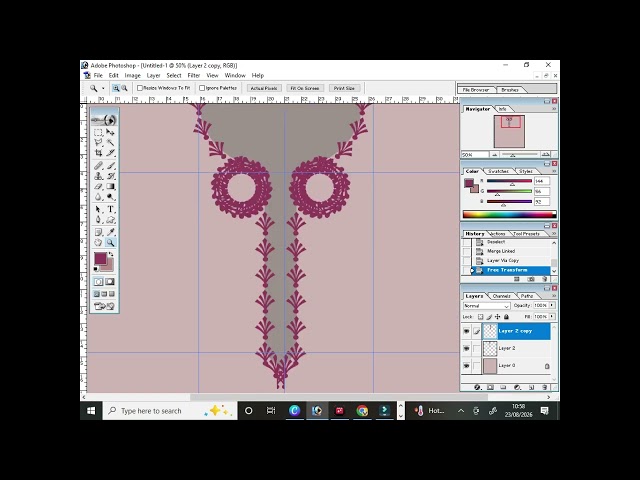The height and width of the screenshot is (480, 640).
Task: Toggle Lock position
Action: point(498,317)
